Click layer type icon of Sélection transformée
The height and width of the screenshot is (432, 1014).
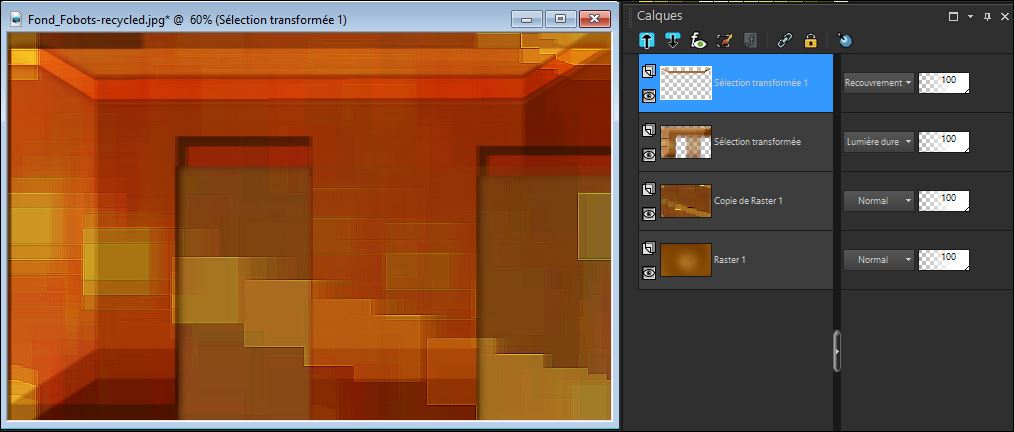649,131
